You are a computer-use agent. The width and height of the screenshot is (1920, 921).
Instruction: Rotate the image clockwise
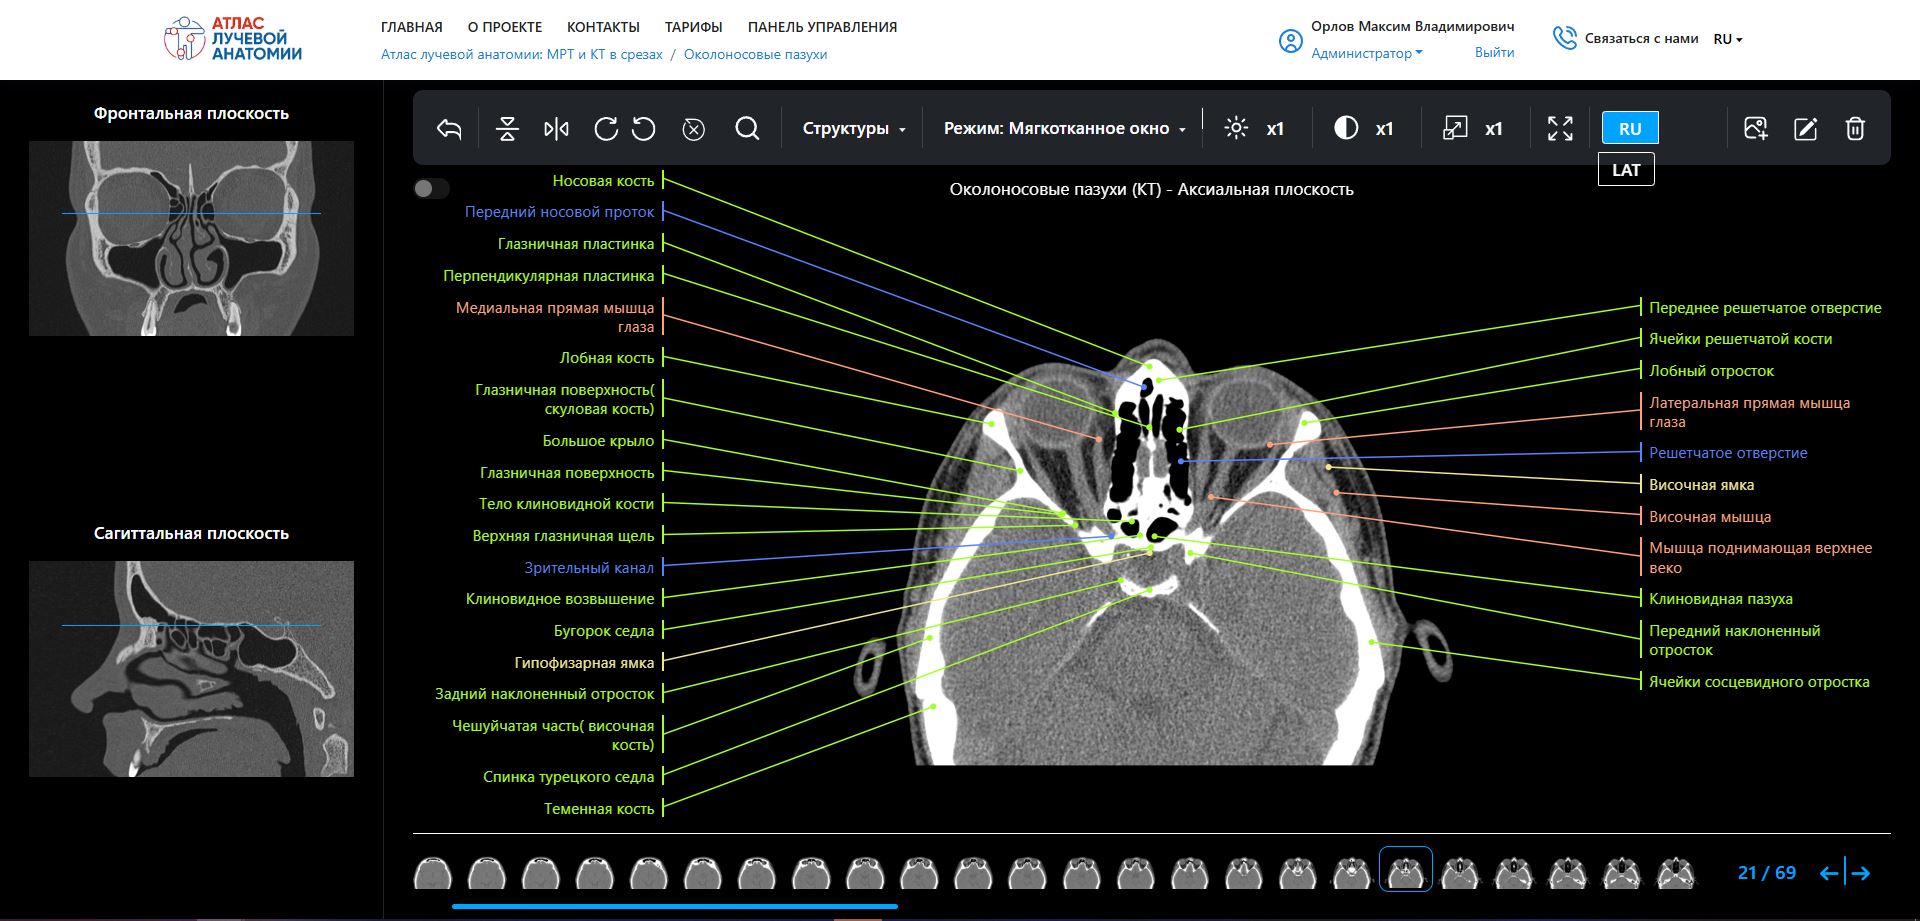click(x=605, y=129)
